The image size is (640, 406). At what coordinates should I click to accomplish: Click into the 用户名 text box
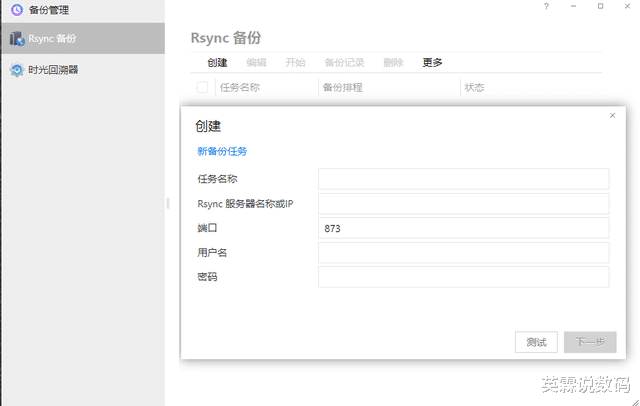click(x=463, y=253)
